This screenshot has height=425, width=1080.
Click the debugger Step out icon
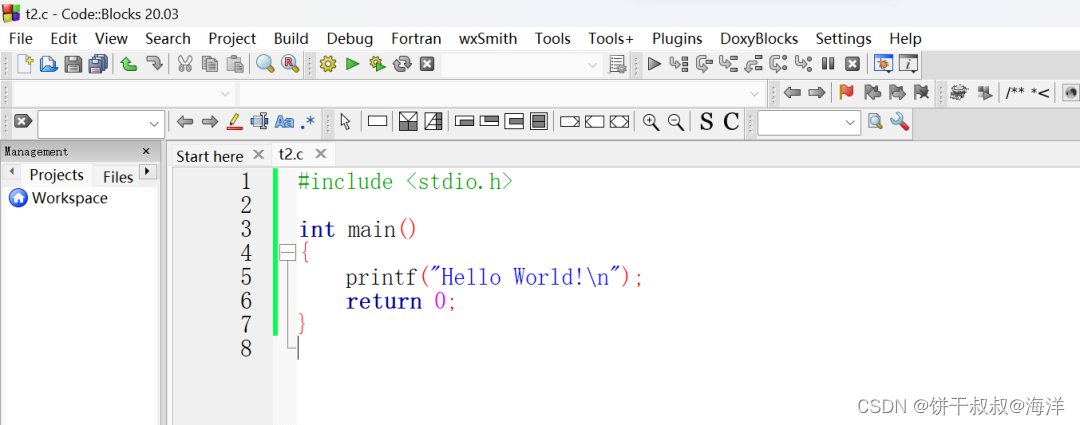(x=754, y=64)
